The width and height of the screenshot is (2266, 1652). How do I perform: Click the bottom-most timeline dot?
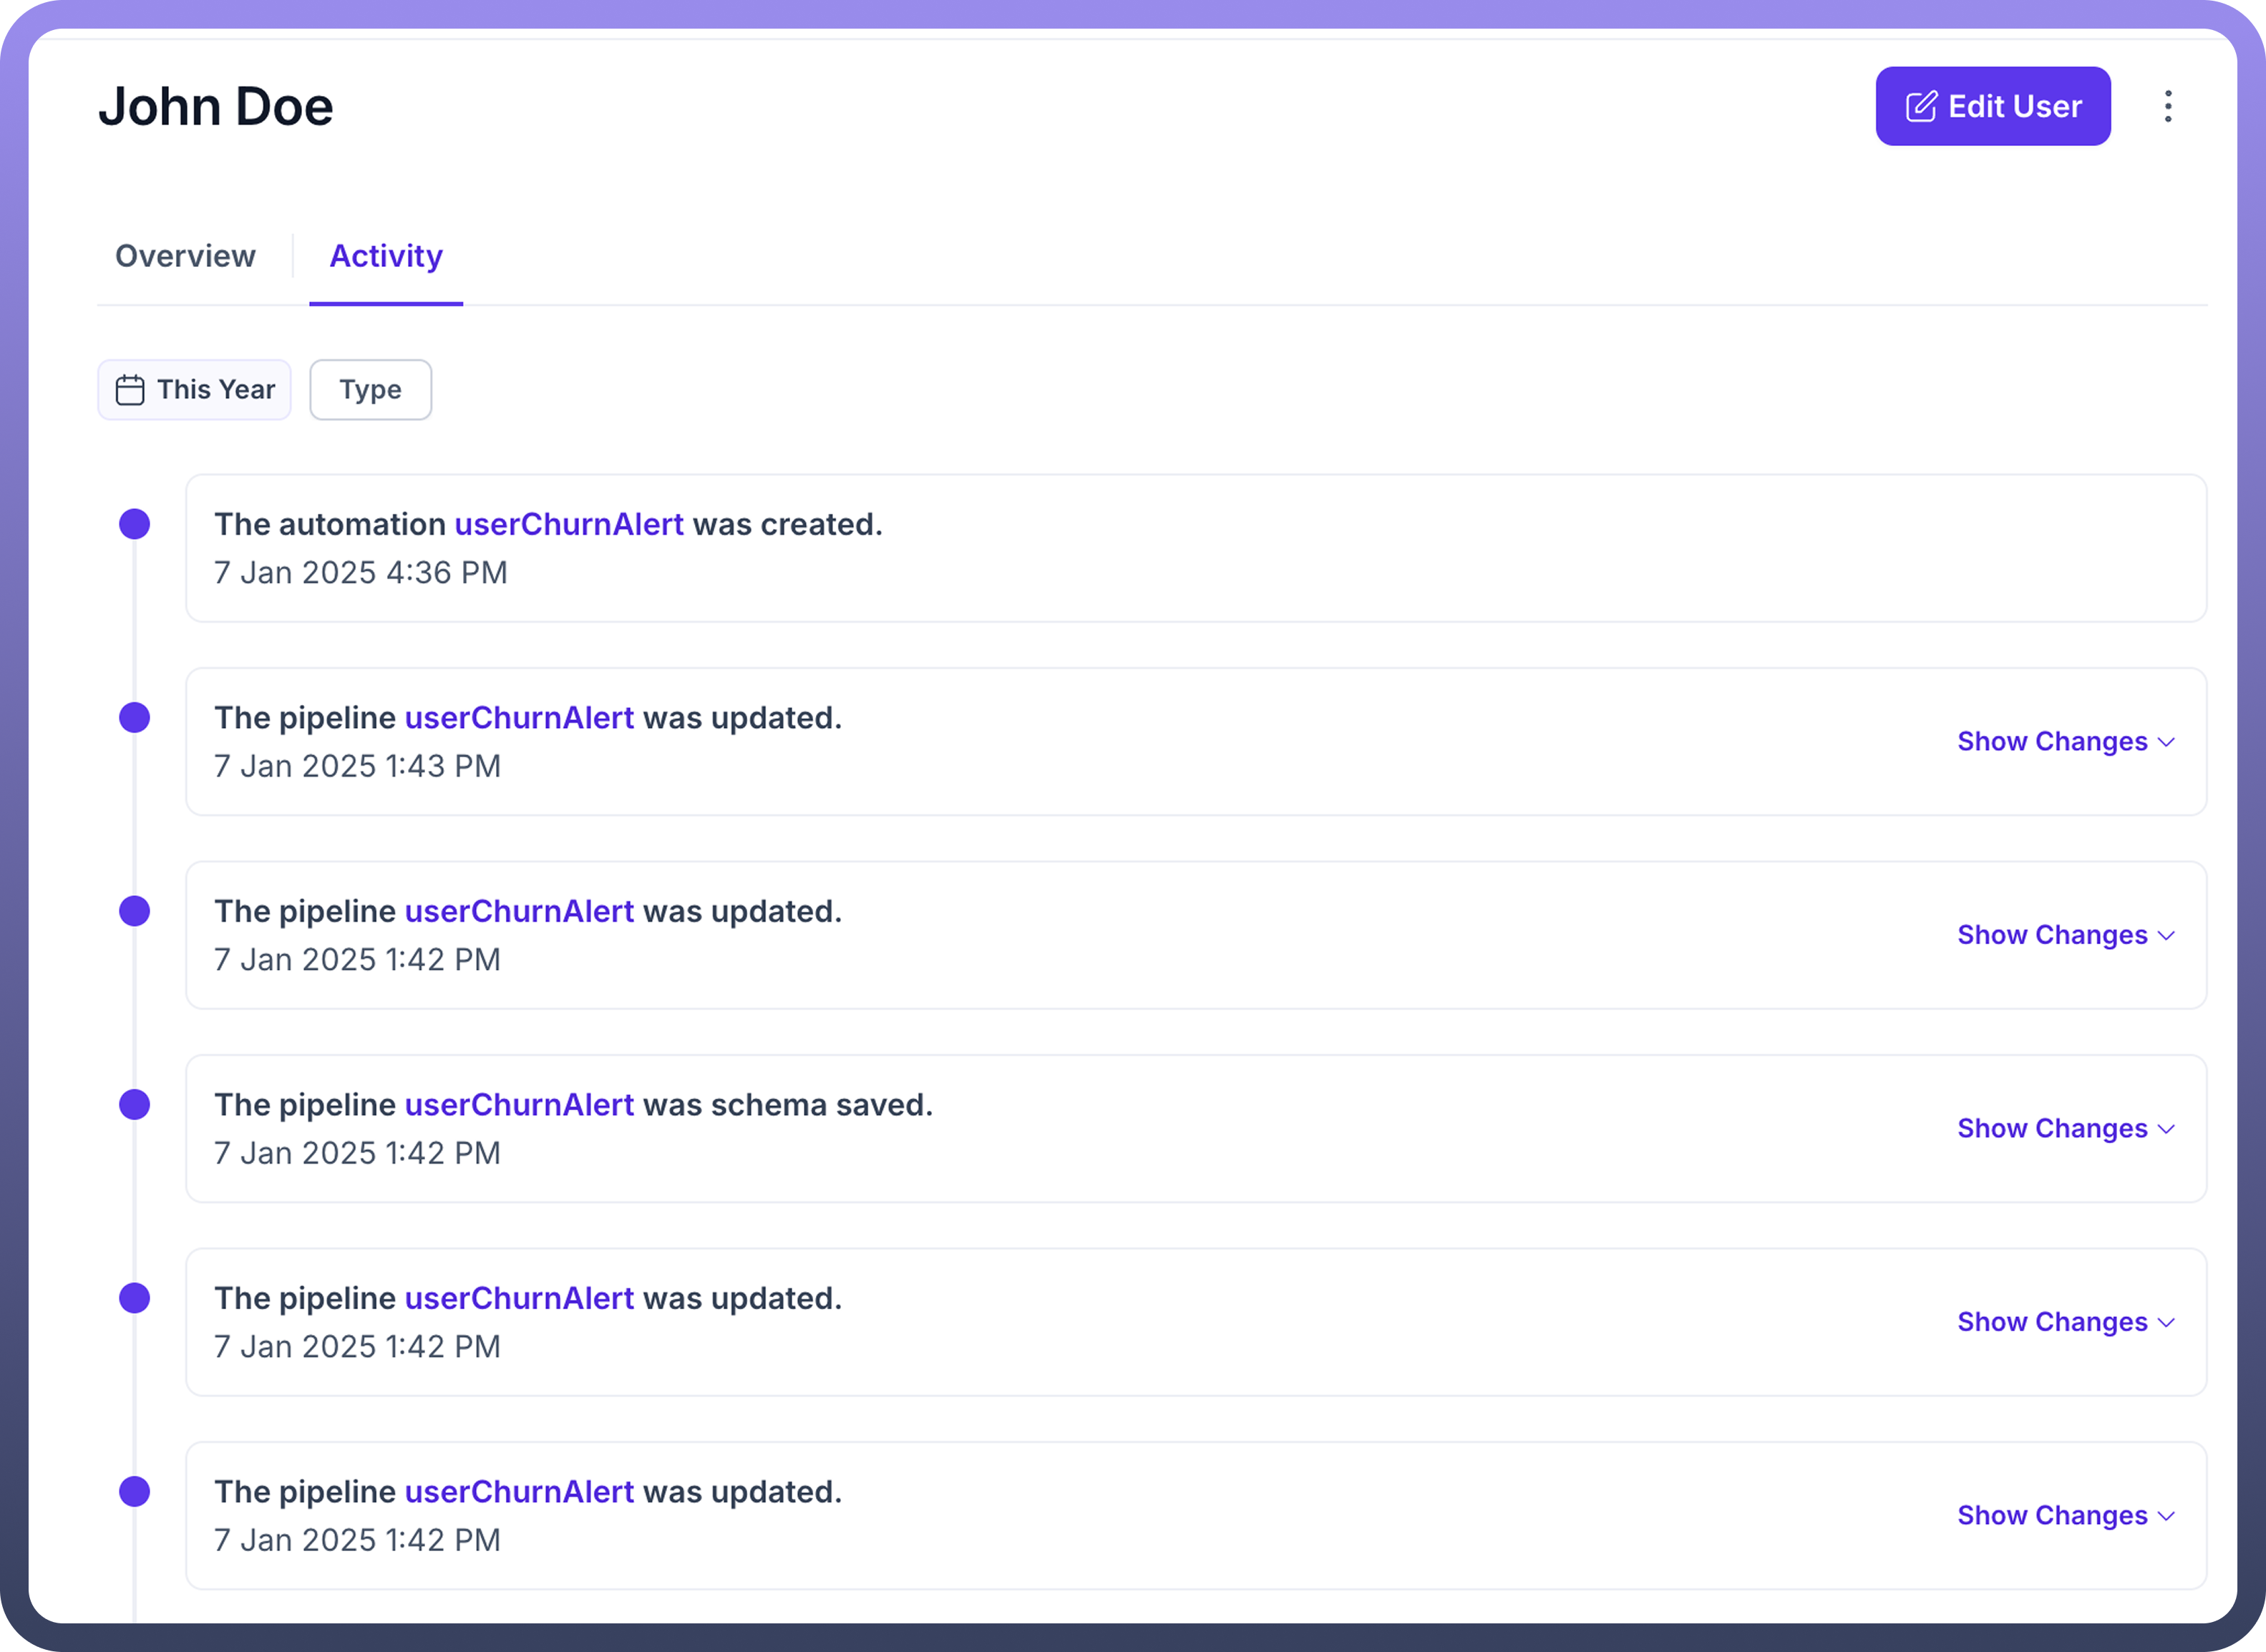tap(135, 1492)
